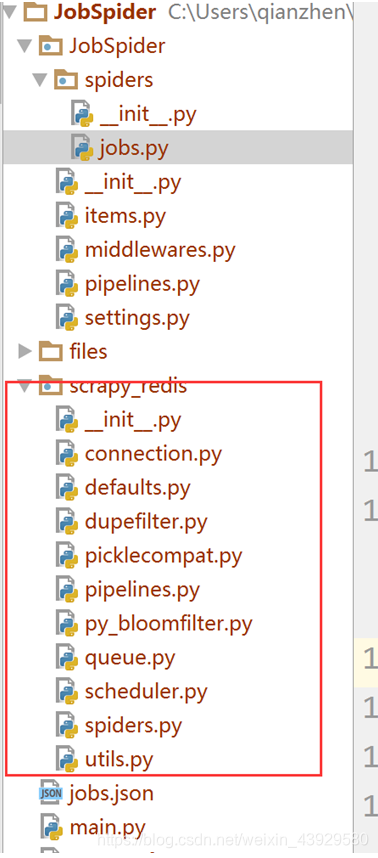378x858 pixels.
Task: Collapse the JobSpider project root arrow
Action: (x=9, y=11)
